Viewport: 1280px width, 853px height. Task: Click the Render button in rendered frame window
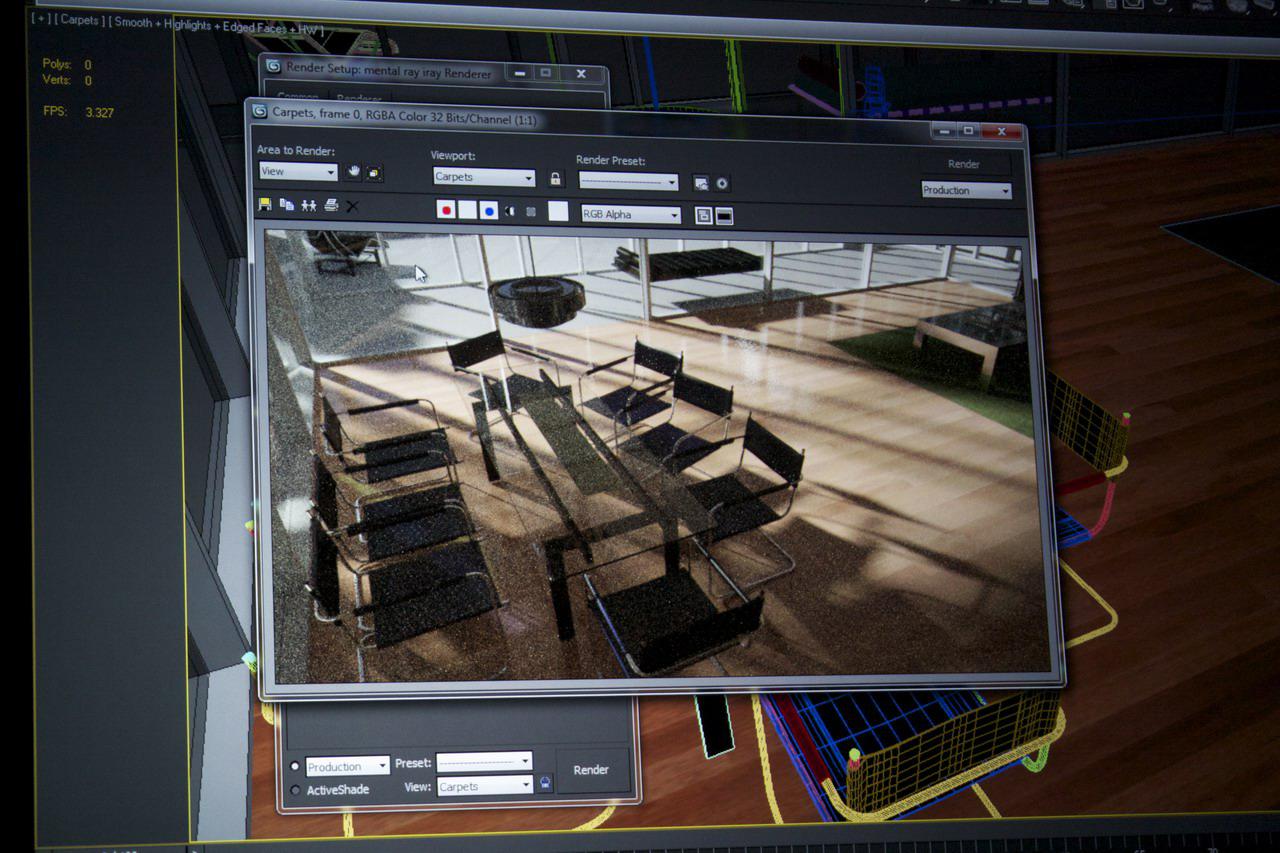(x=963, y=164)
